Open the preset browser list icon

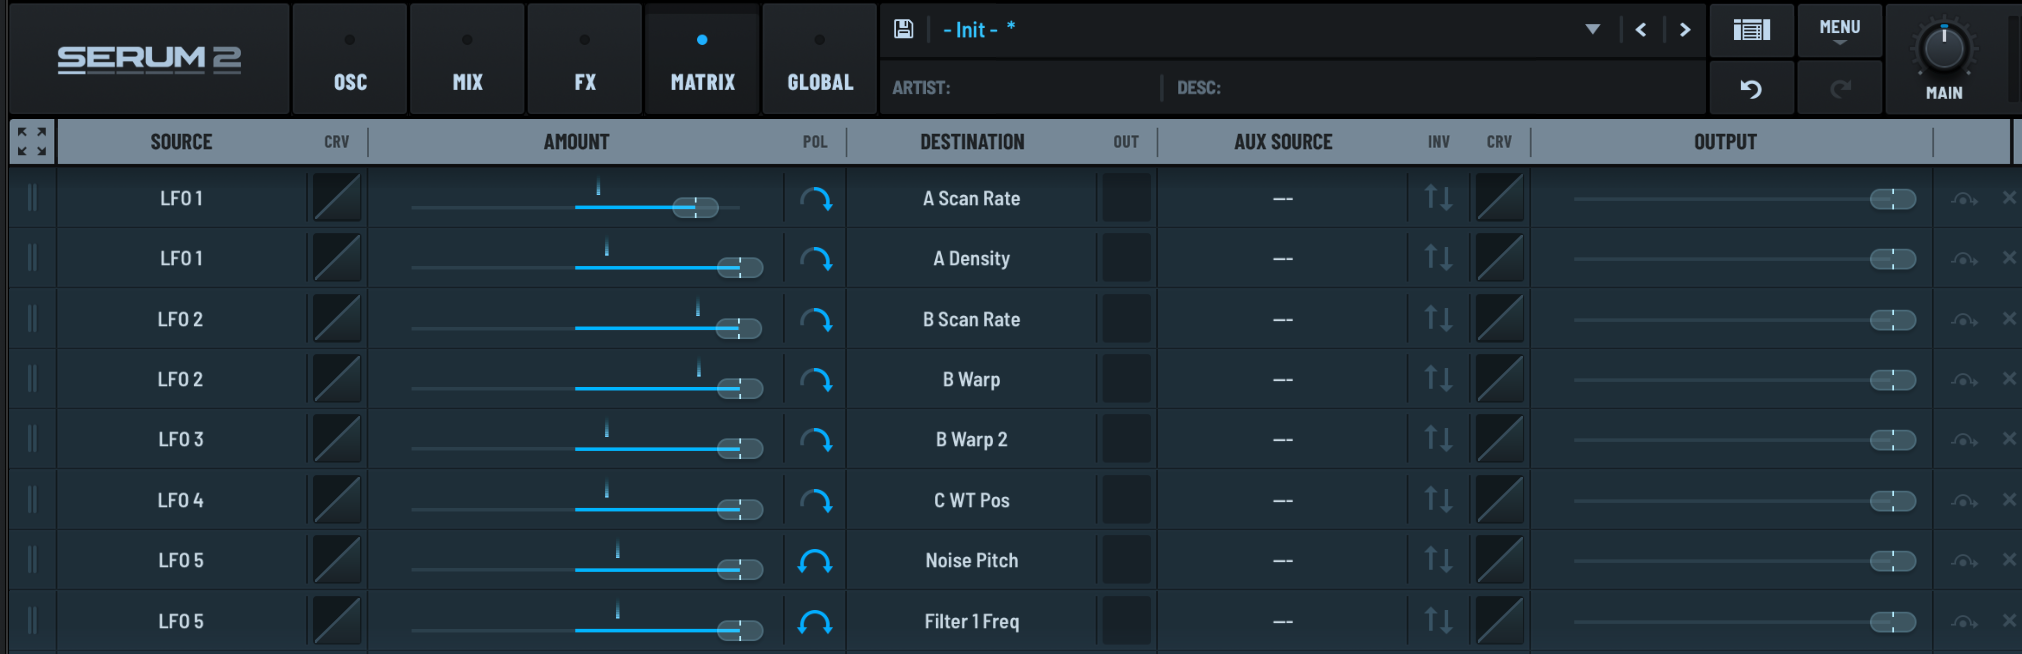click(1751, 30)
